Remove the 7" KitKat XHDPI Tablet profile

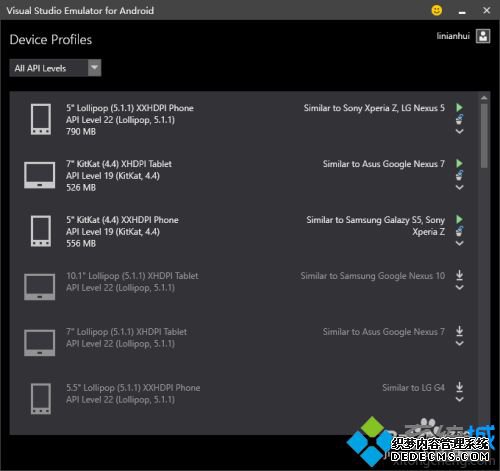coord(459,175)
